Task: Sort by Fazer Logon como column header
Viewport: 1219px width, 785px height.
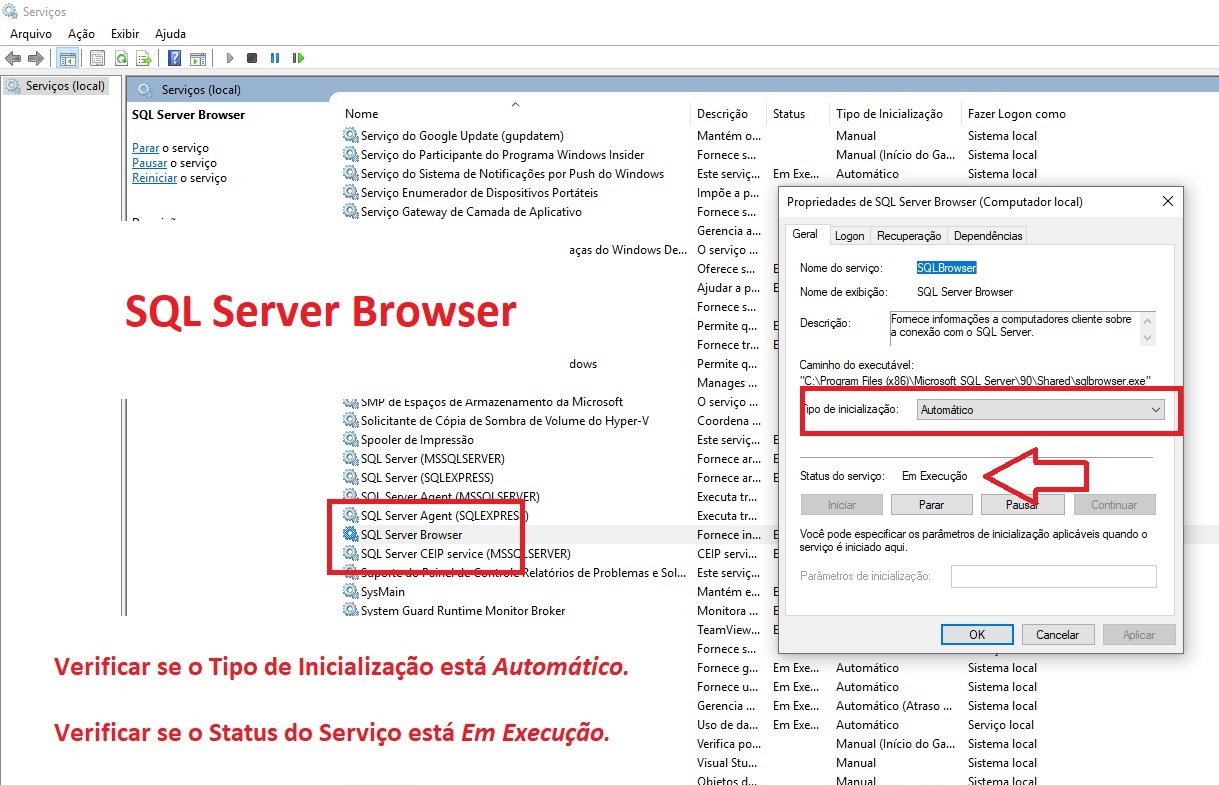Action: point(1017,114)
